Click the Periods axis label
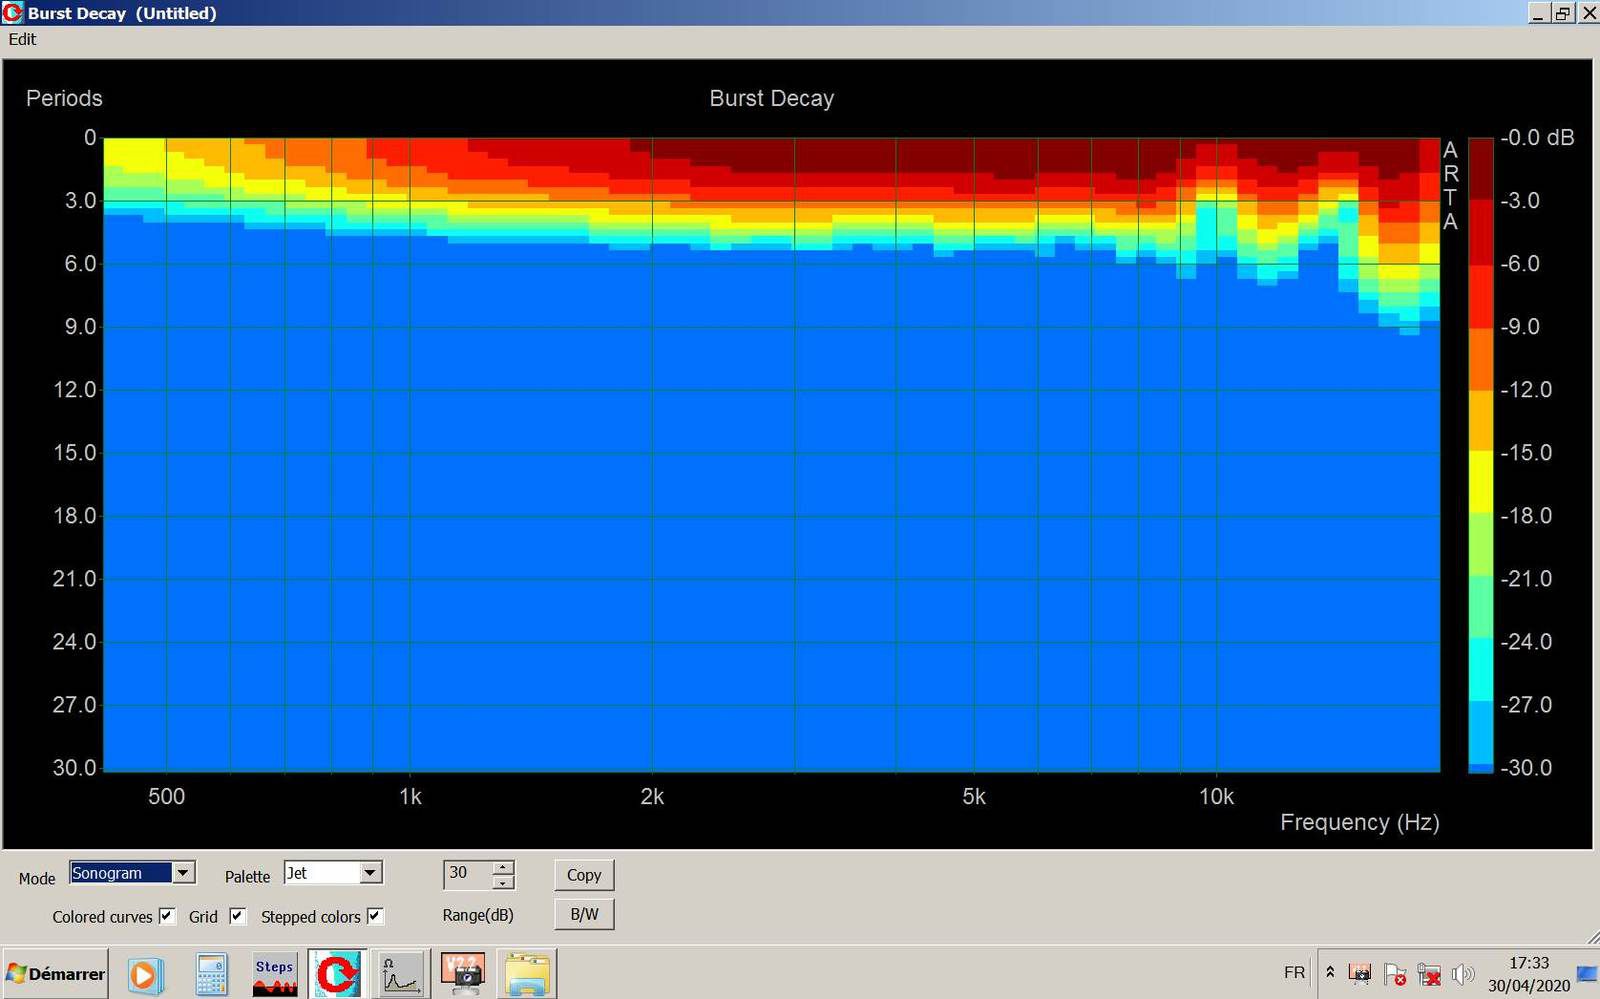This screenshot has width=1600, height=999. (64, 98)
